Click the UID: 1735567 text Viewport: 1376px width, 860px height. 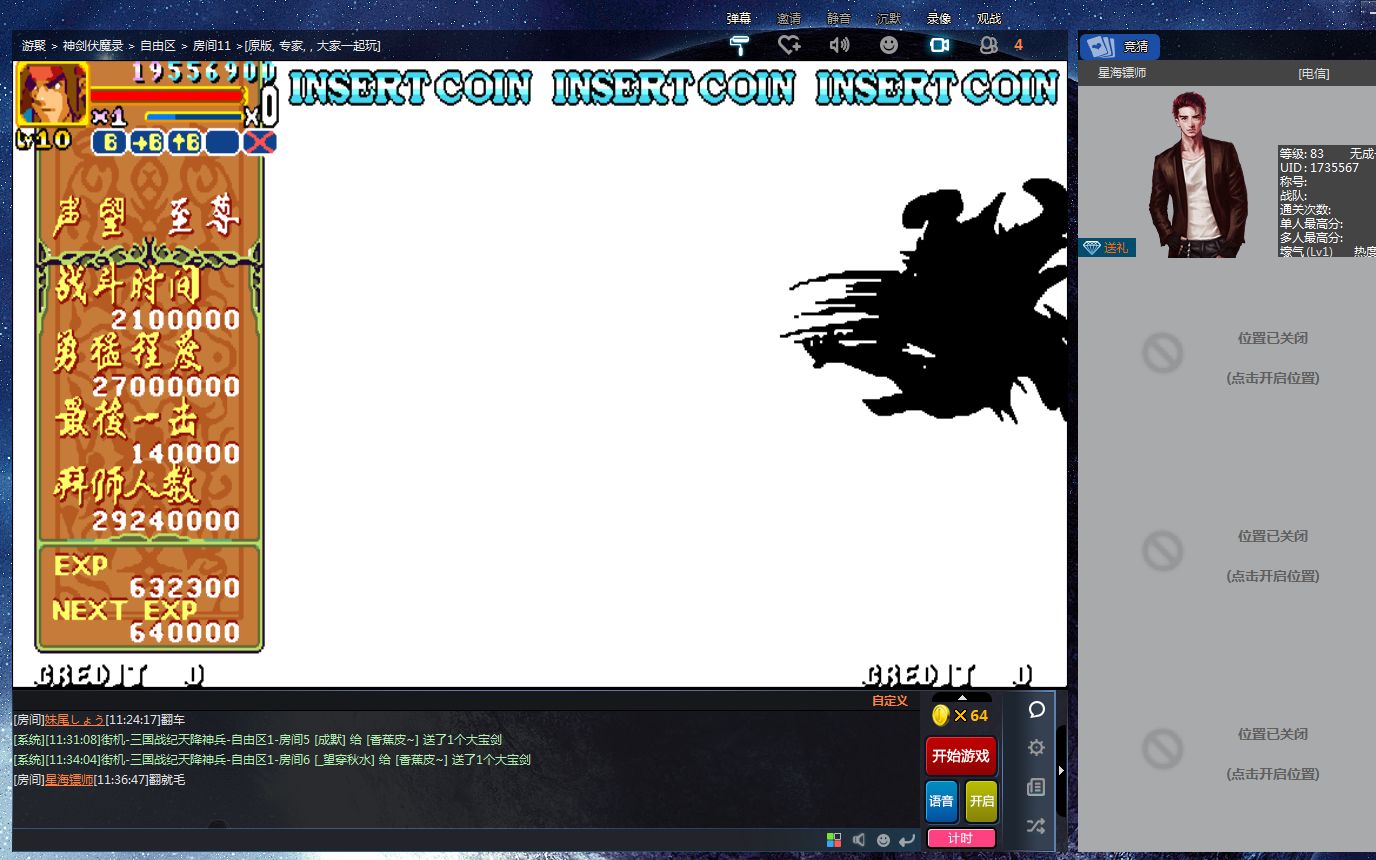[1319, 168]
